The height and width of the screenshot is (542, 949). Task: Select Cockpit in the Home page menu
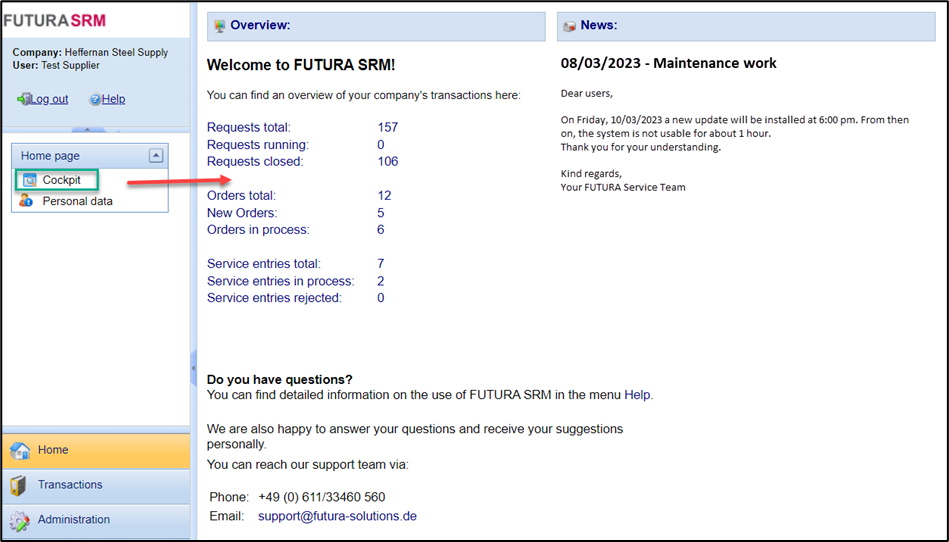(x=62, y=180)
